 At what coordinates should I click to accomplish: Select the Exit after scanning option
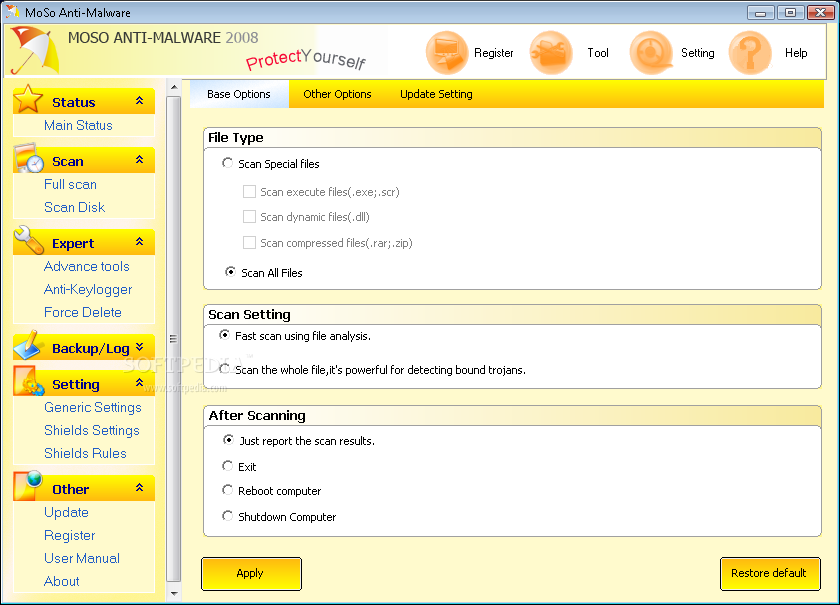[227, 466]
